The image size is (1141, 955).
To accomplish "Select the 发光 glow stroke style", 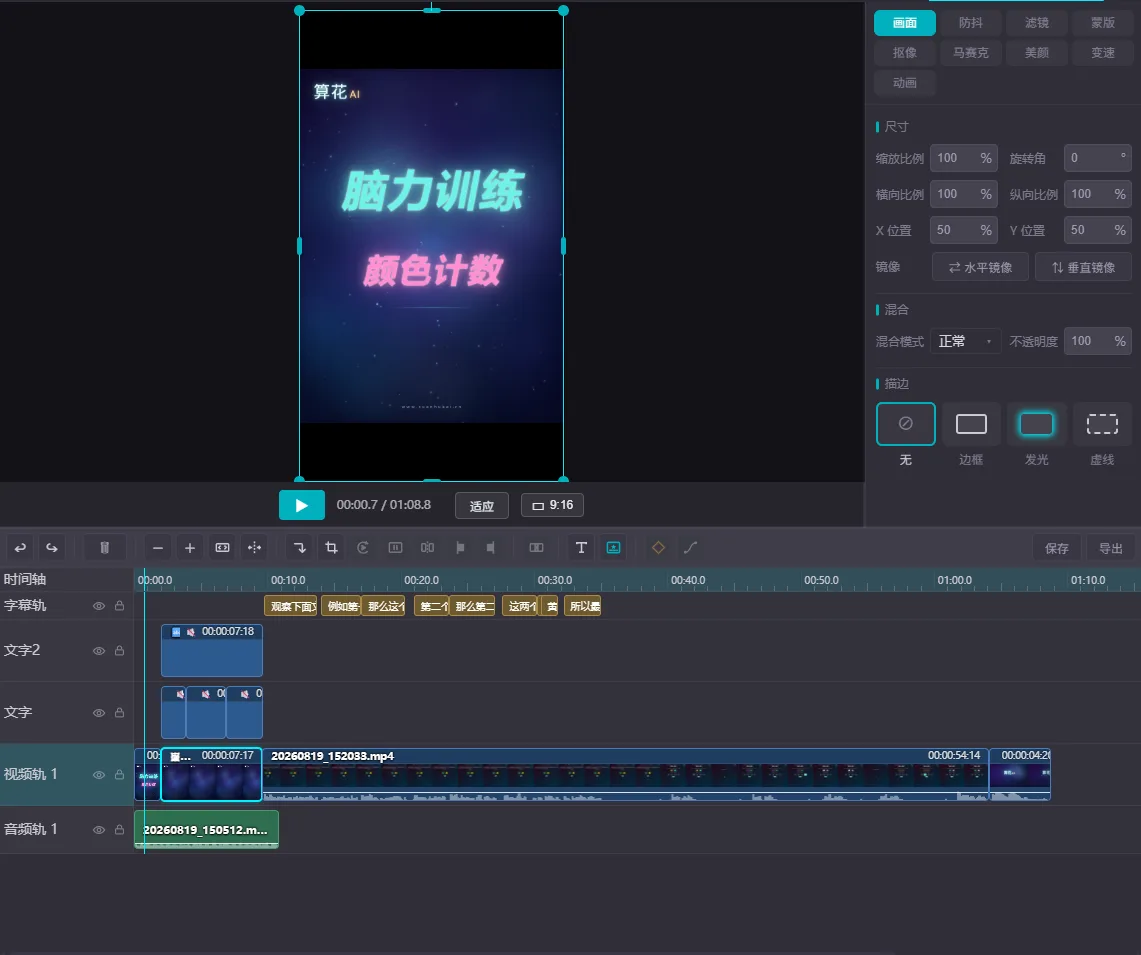I will tap(1036, 424).
